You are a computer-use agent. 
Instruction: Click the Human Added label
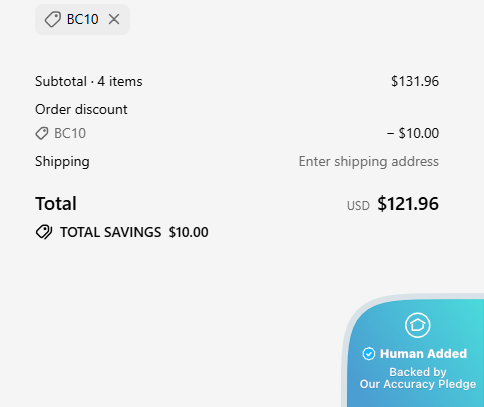click(423, 354)
